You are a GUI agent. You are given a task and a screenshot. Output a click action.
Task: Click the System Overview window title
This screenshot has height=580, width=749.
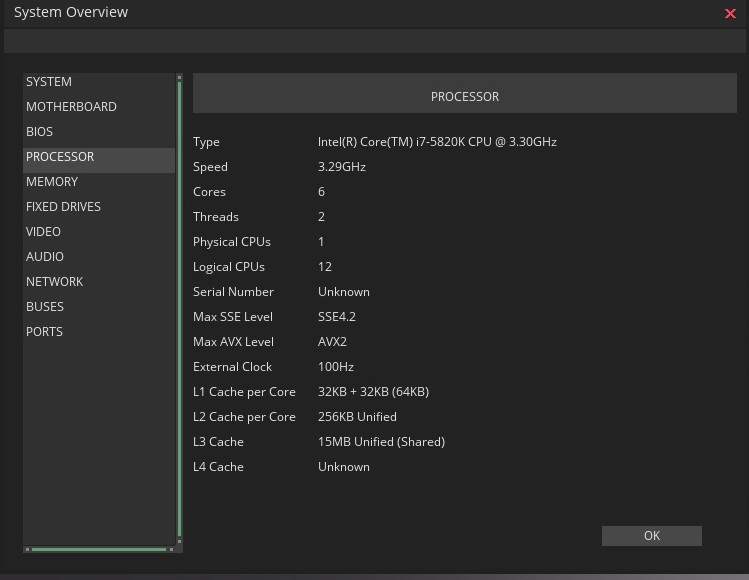71,12
